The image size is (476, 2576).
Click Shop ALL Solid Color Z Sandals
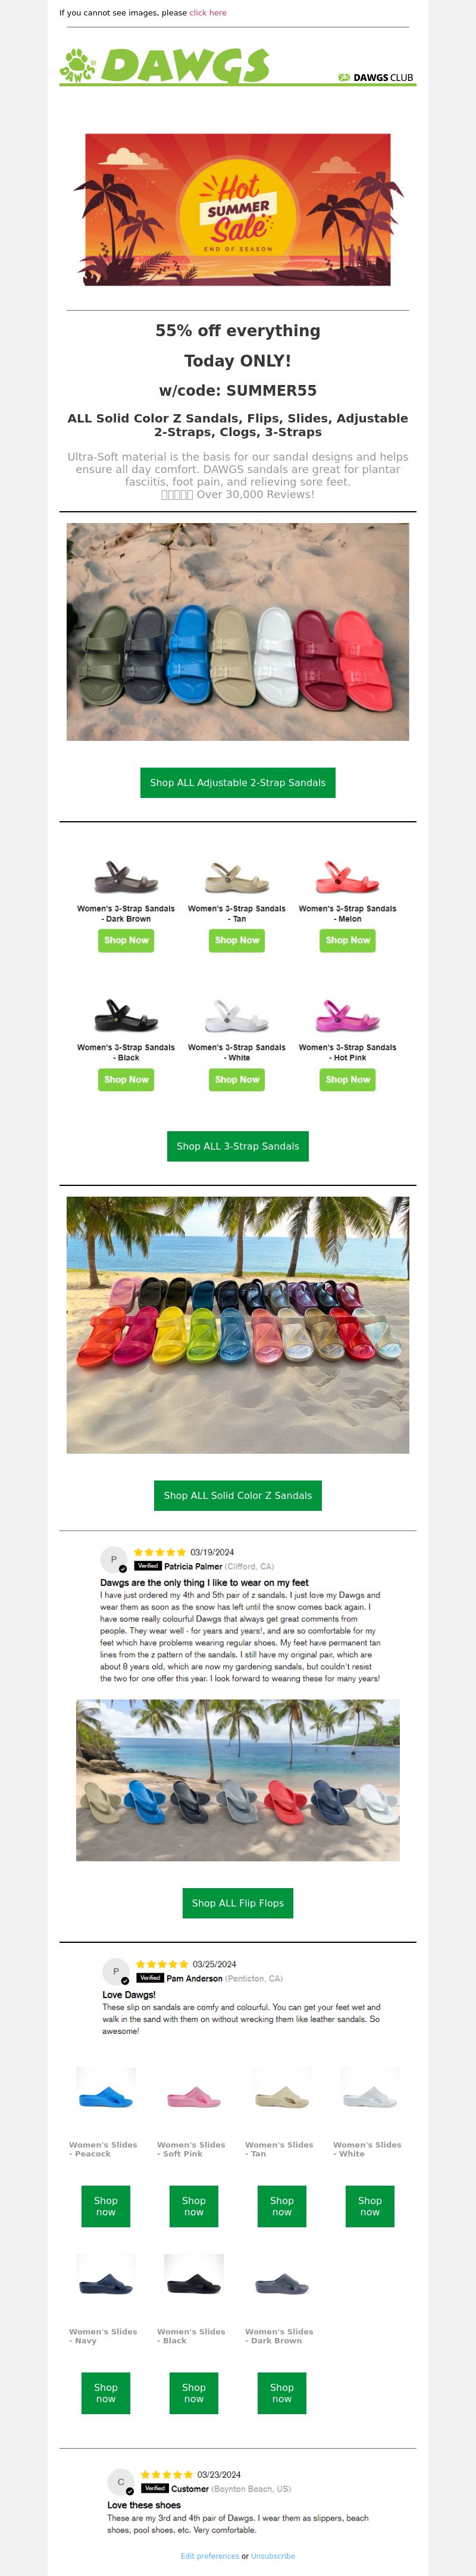click(x=238, y=1495)
